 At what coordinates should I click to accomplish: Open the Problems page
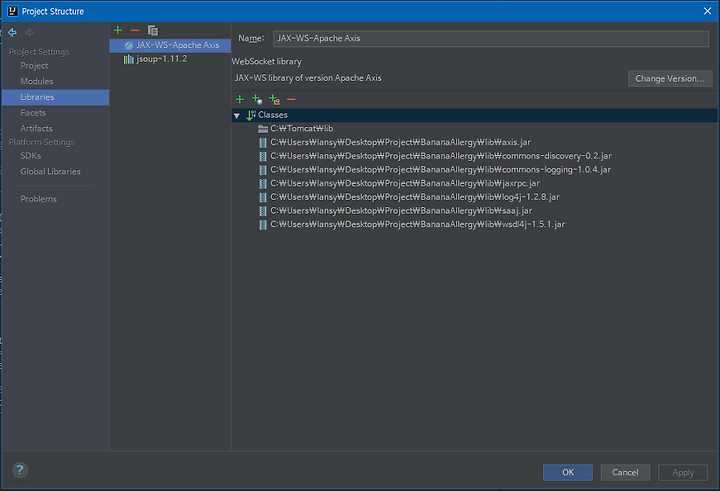pos(39,199)
